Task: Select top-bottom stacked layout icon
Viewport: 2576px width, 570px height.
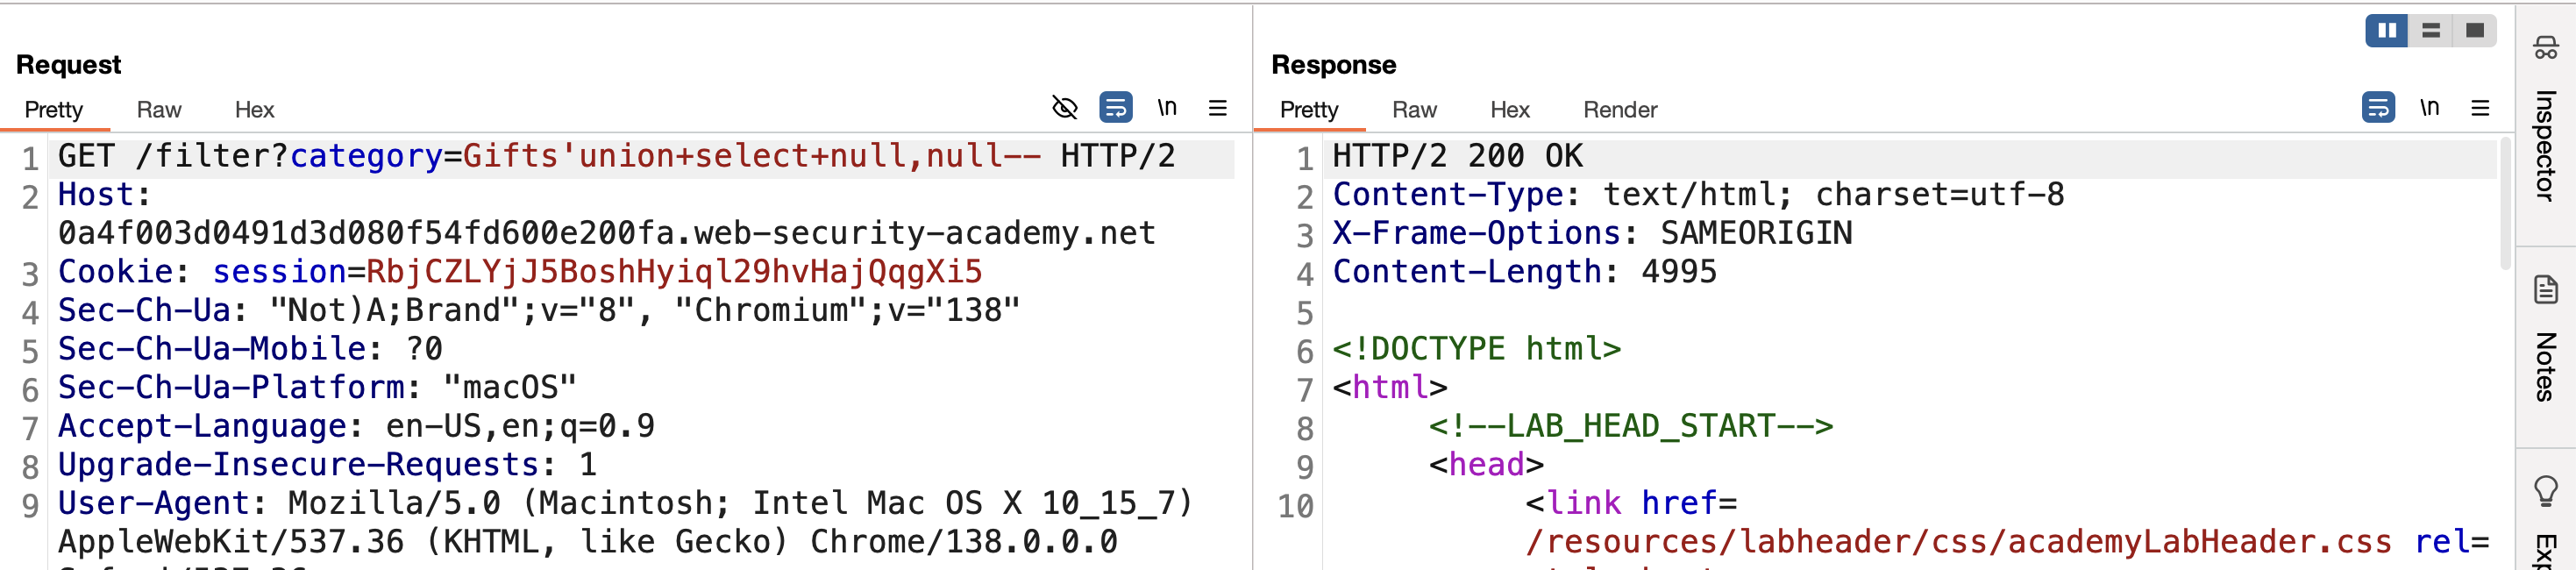Action: pyautogui.click(x=2430, y=31)
